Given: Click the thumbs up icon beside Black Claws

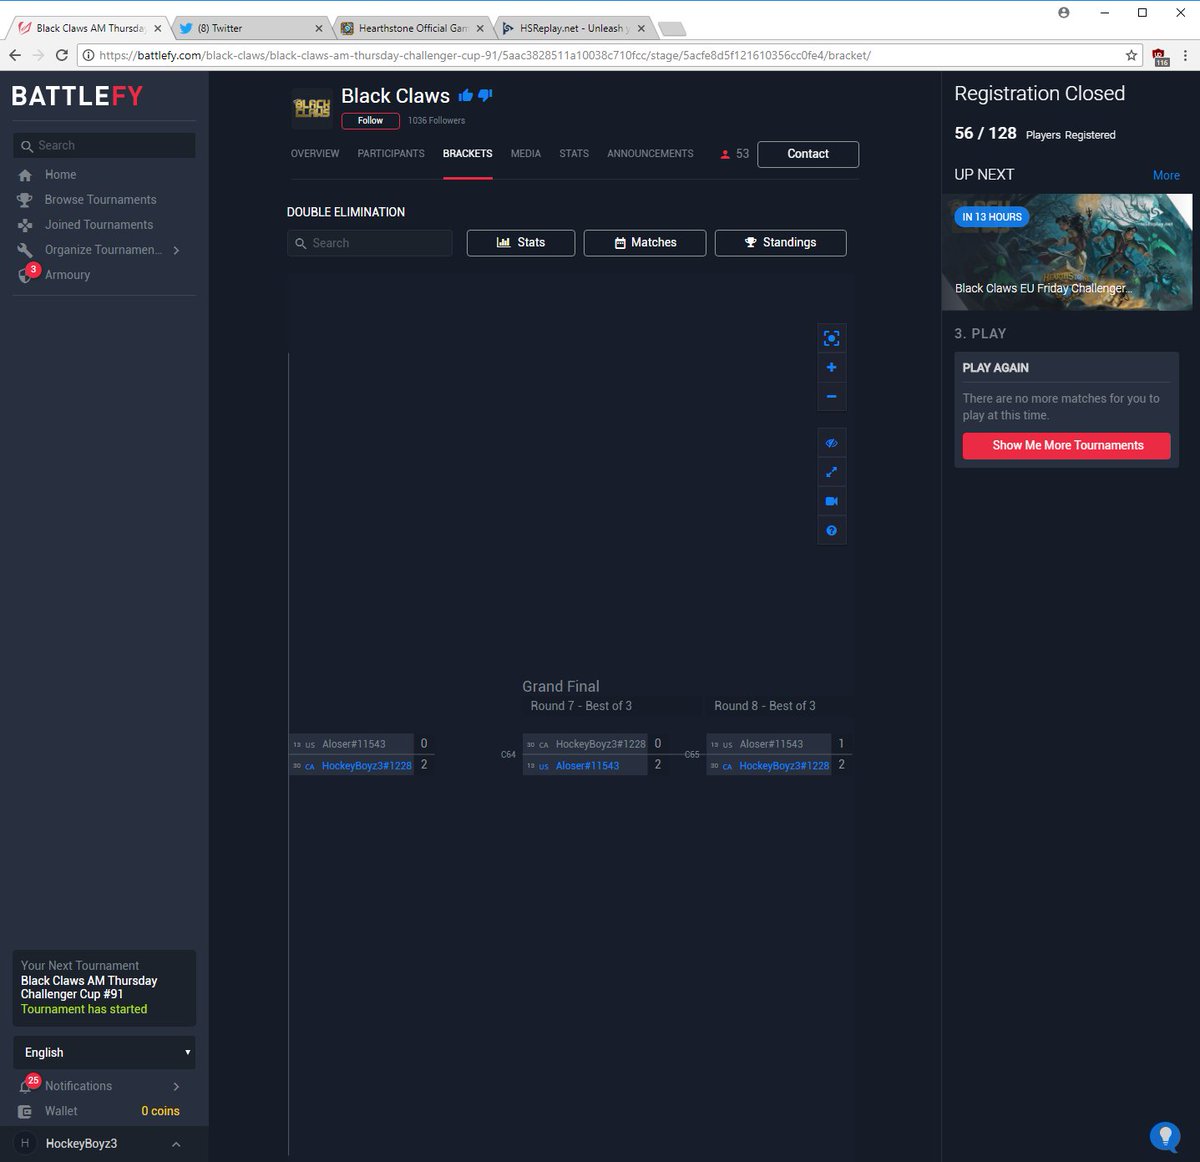Looking at the screenshot, I should [465, 96].
